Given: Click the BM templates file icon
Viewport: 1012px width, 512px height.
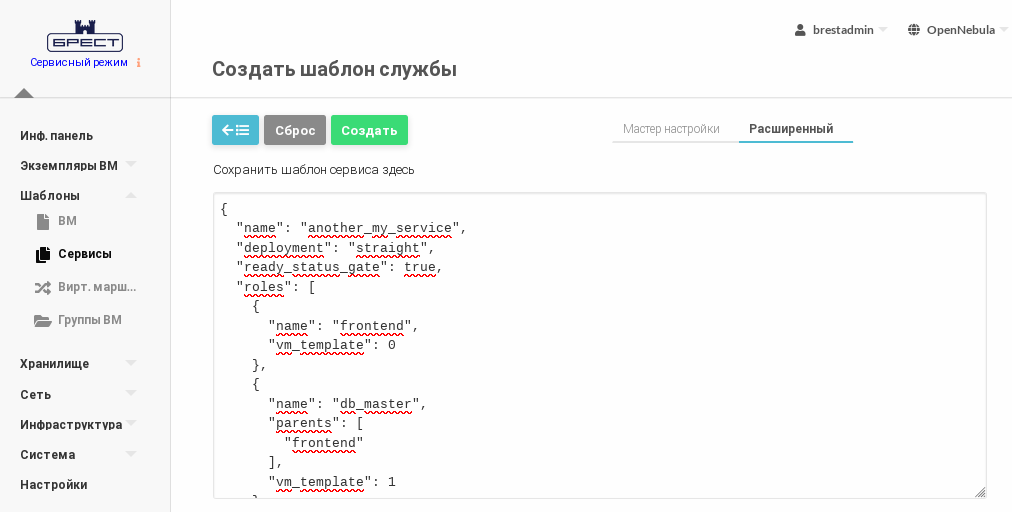Looking at the screenshot, I should (43, 221).
